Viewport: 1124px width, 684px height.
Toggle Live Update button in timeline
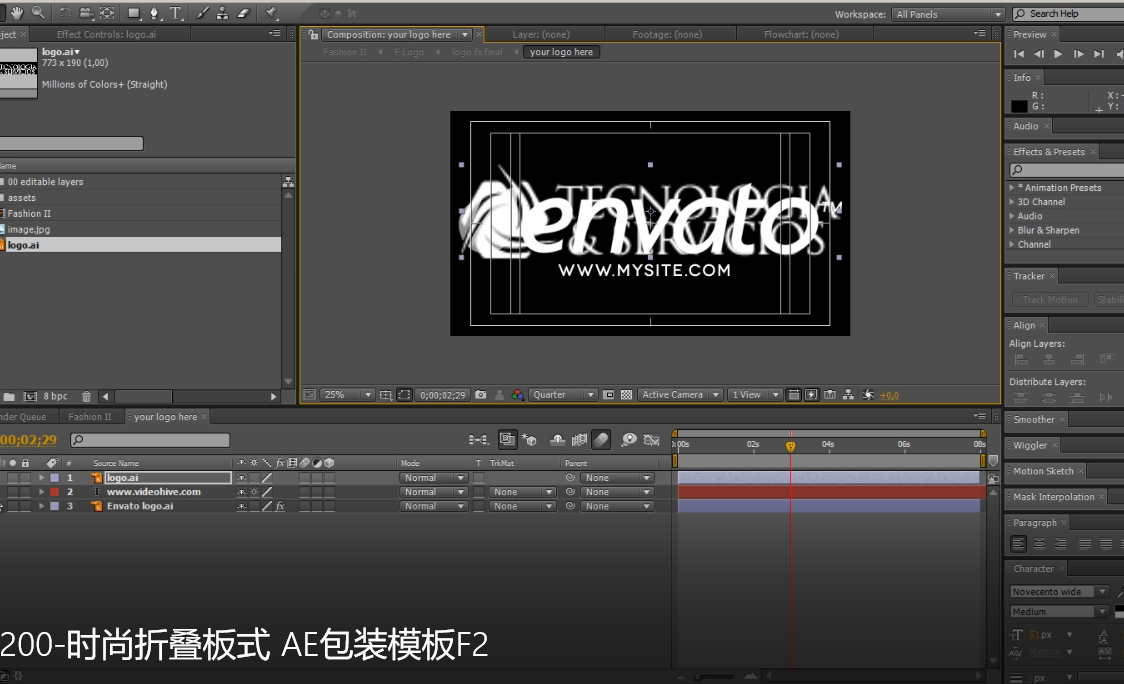point(508,440)
